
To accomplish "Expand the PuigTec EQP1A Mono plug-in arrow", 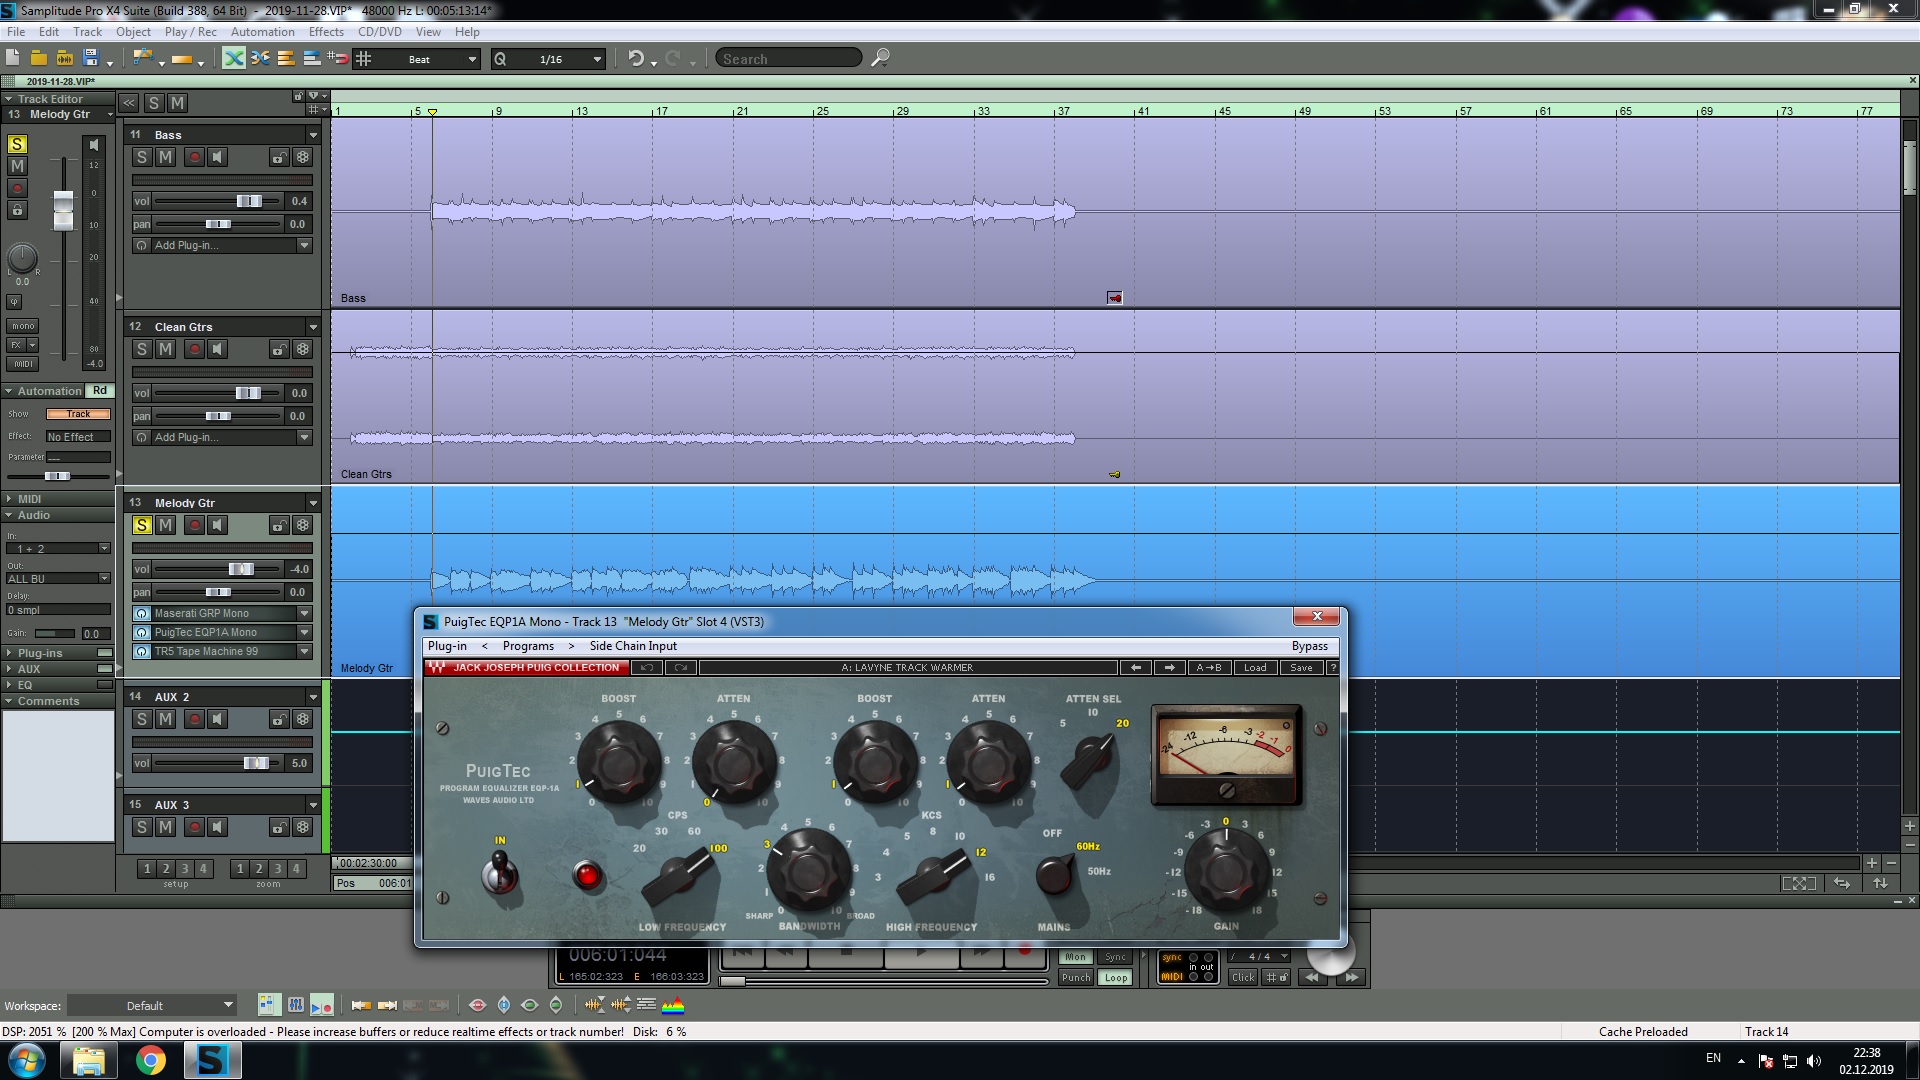I will point(305,632).
